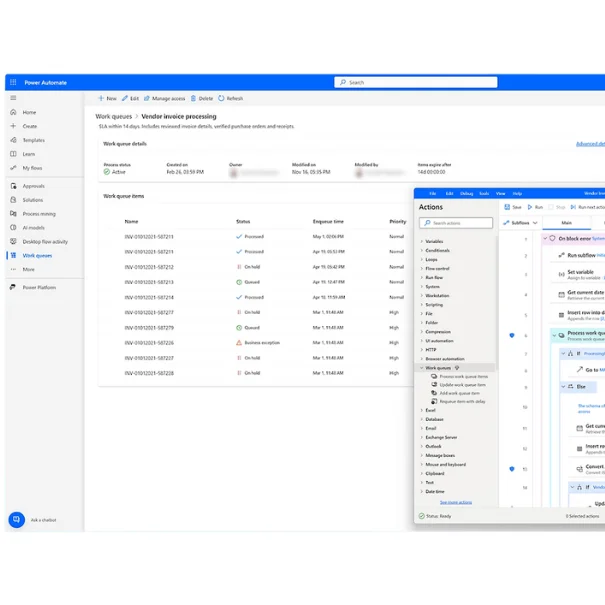
Task: Open the Edit menu in desktop designer
Action: 450,193
